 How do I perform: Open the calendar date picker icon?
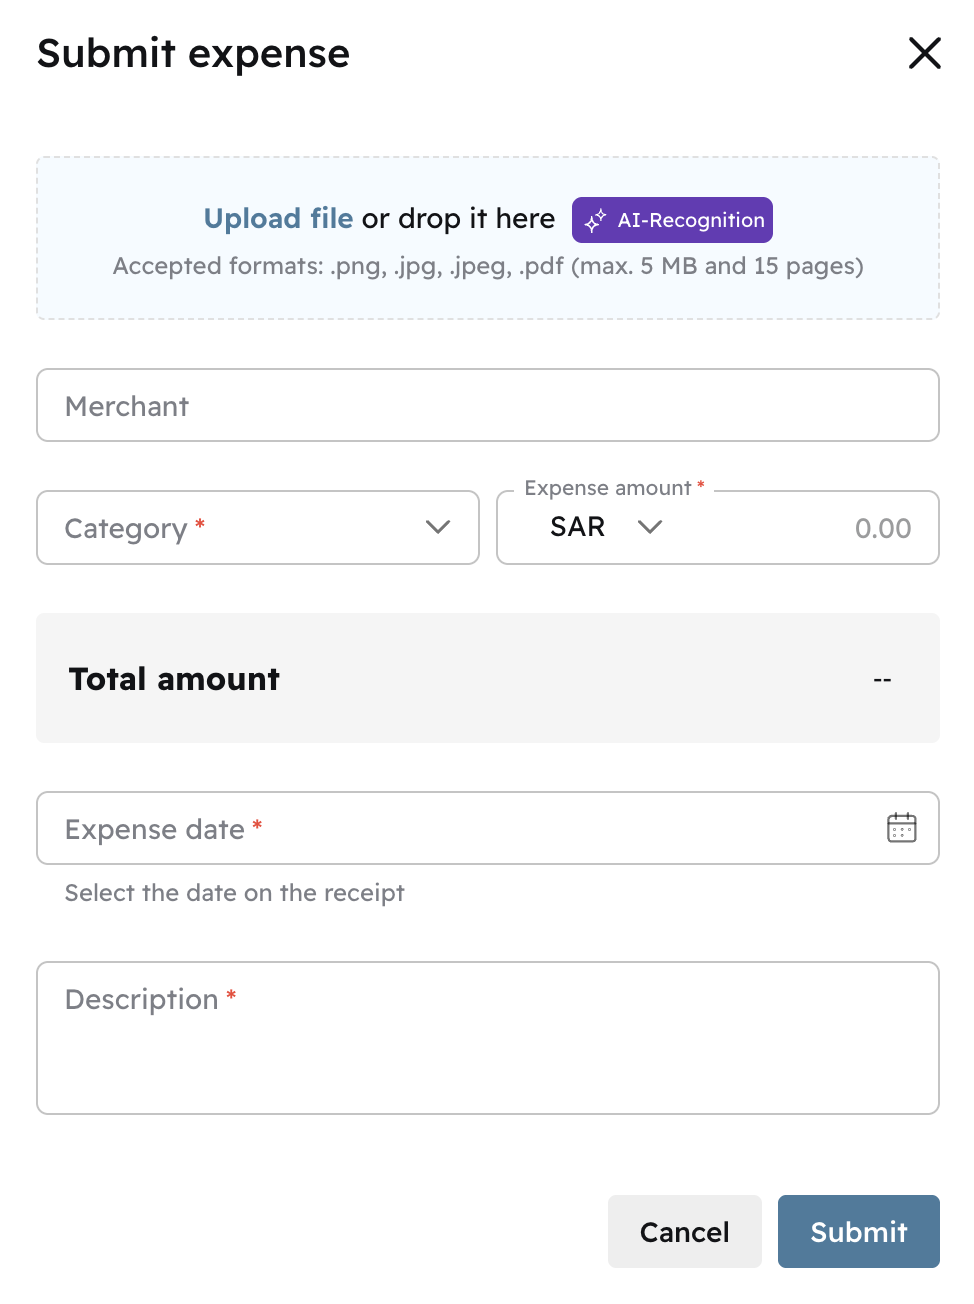(x=901, y=828)
